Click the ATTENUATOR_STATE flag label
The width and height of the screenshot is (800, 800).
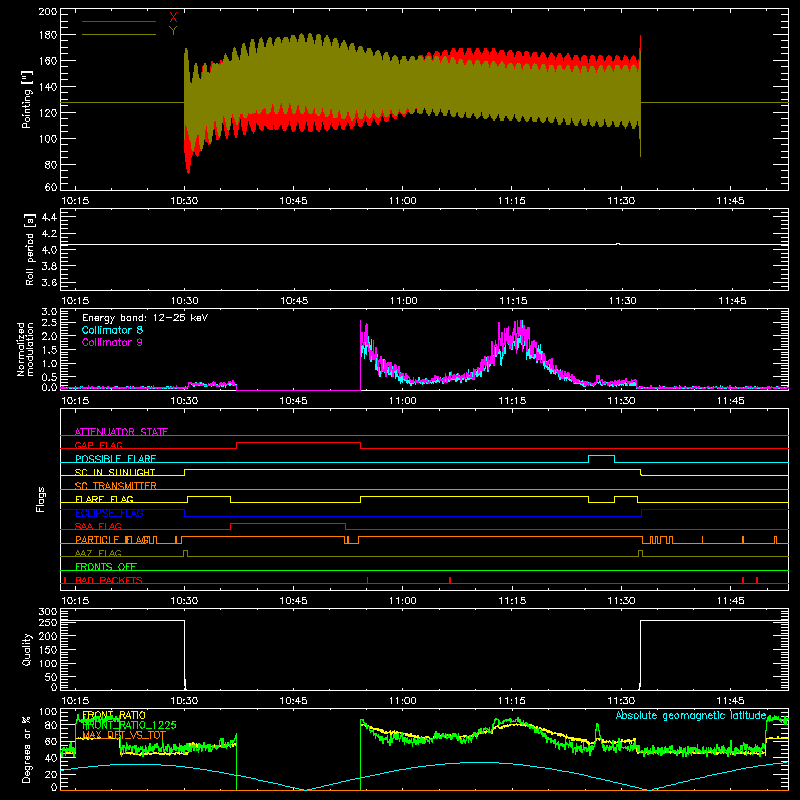click(121, 432)
